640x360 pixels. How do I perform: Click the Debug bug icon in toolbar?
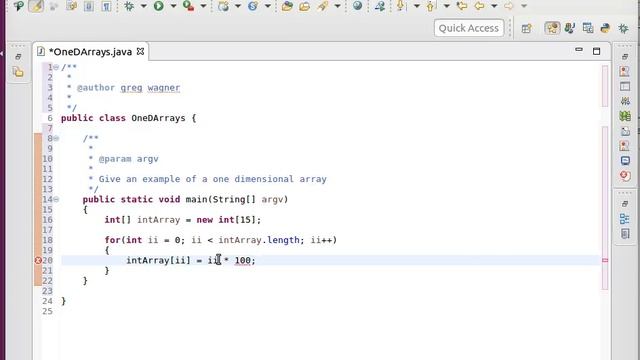pos(129,6)
